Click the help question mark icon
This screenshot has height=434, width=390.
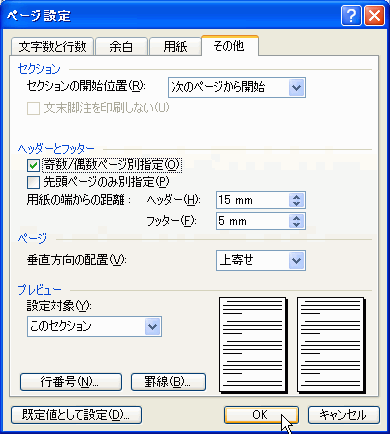point(351,16)
